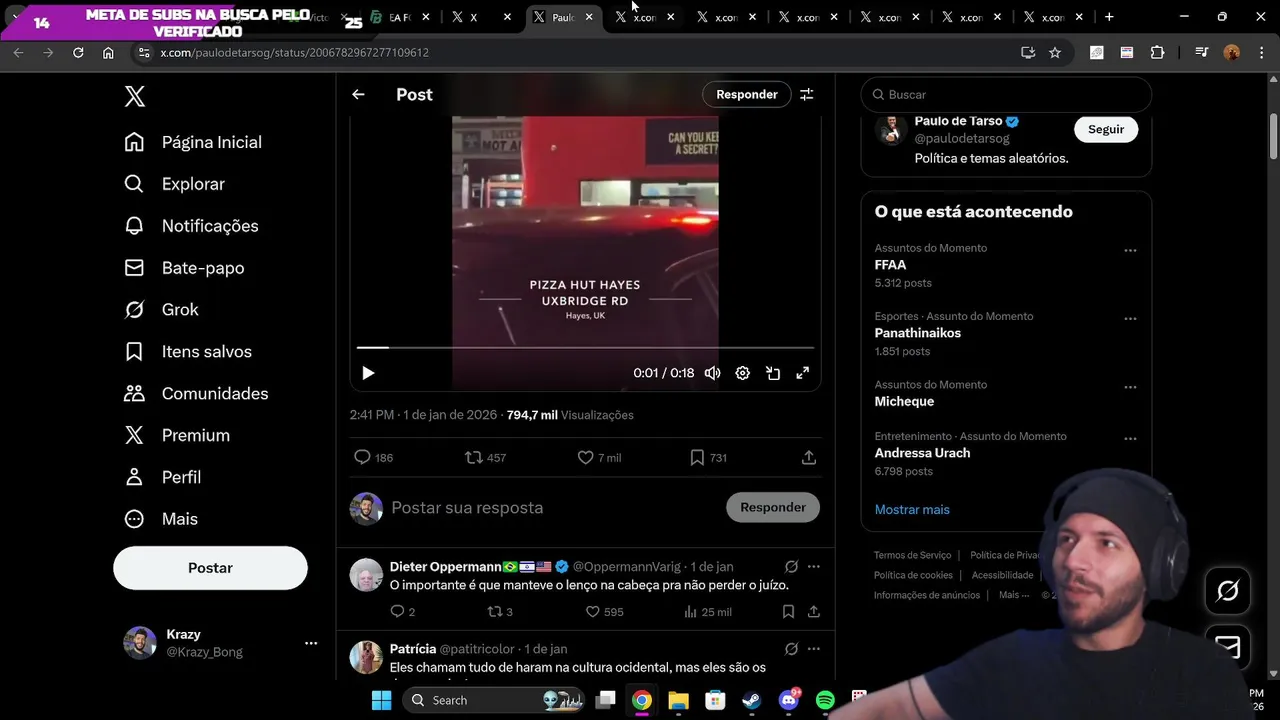Open File Explorer from taskbar
Image resolution: width=1280 pixels, height=720 pixels.
(678, 700)
